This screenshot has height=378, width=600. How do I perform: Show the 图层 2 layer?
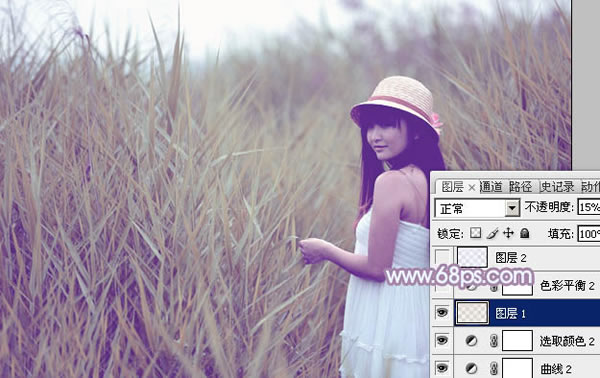coord(442,257)
